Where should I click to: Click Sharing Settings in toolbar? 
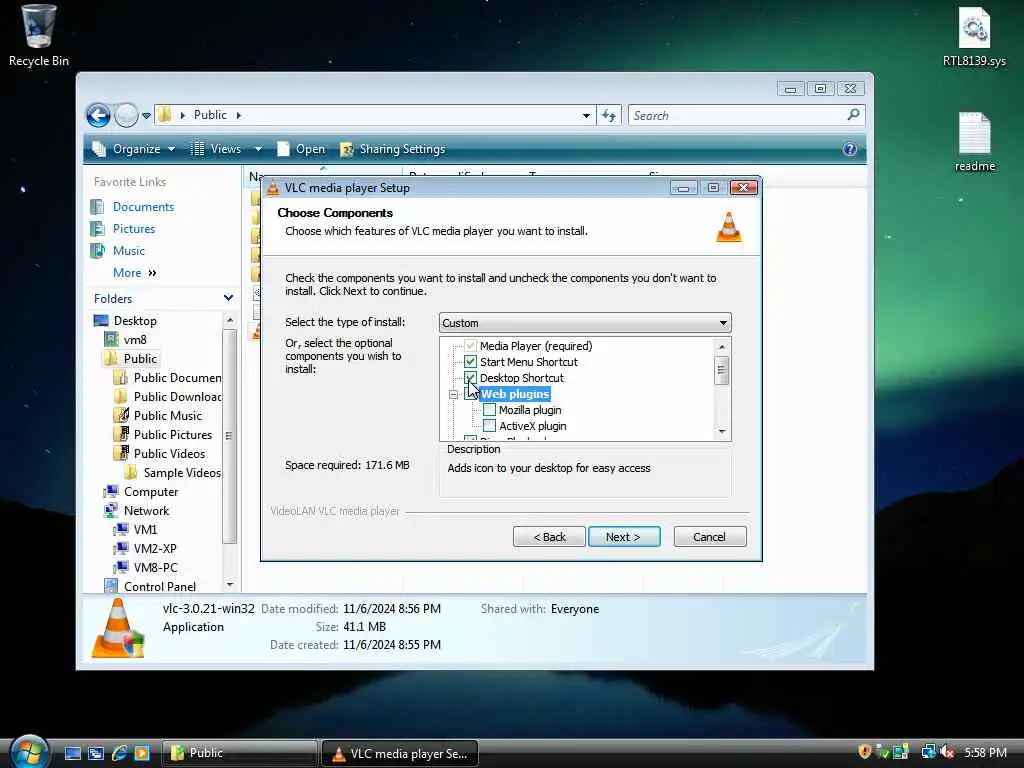point(392,149)
